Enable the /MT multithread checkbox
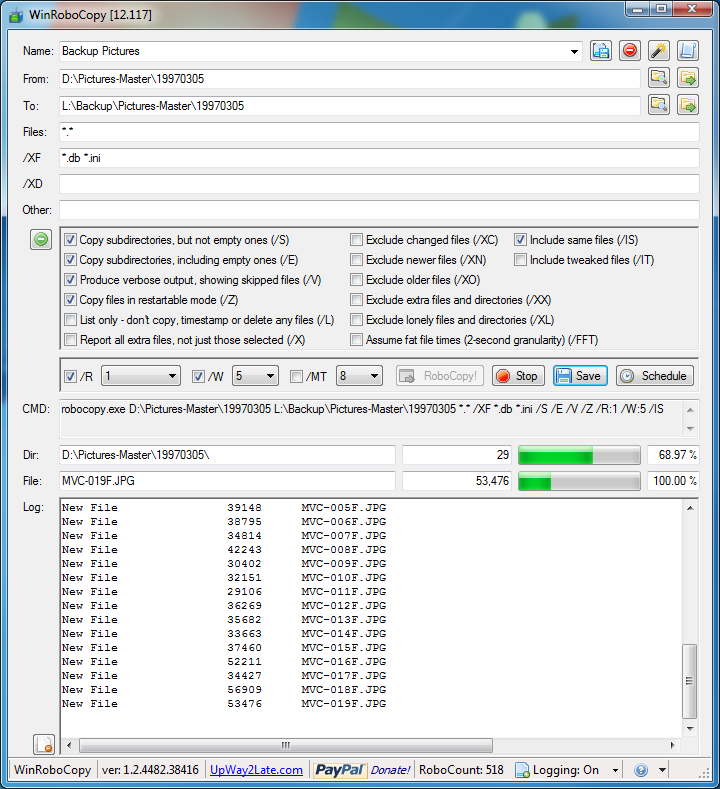 296,376
